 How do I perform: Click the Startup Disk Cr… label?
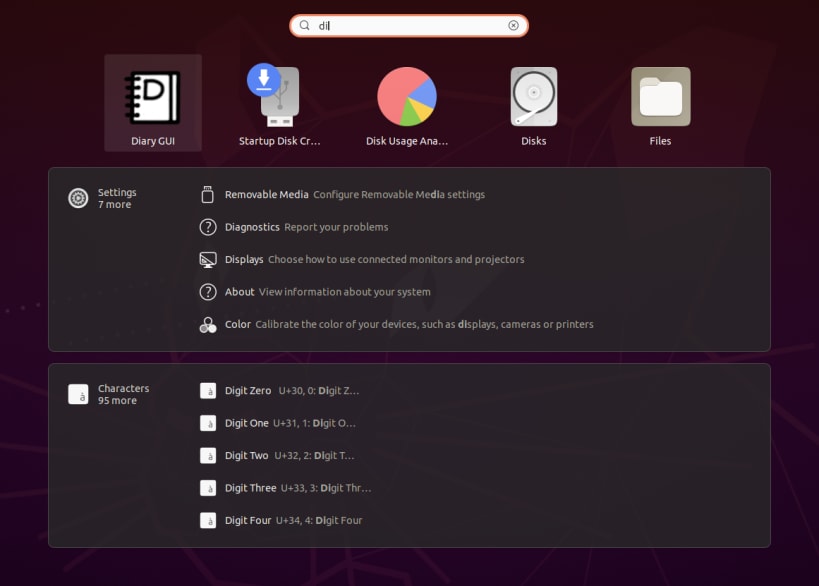pyautogui.click(x=279, y=141)
